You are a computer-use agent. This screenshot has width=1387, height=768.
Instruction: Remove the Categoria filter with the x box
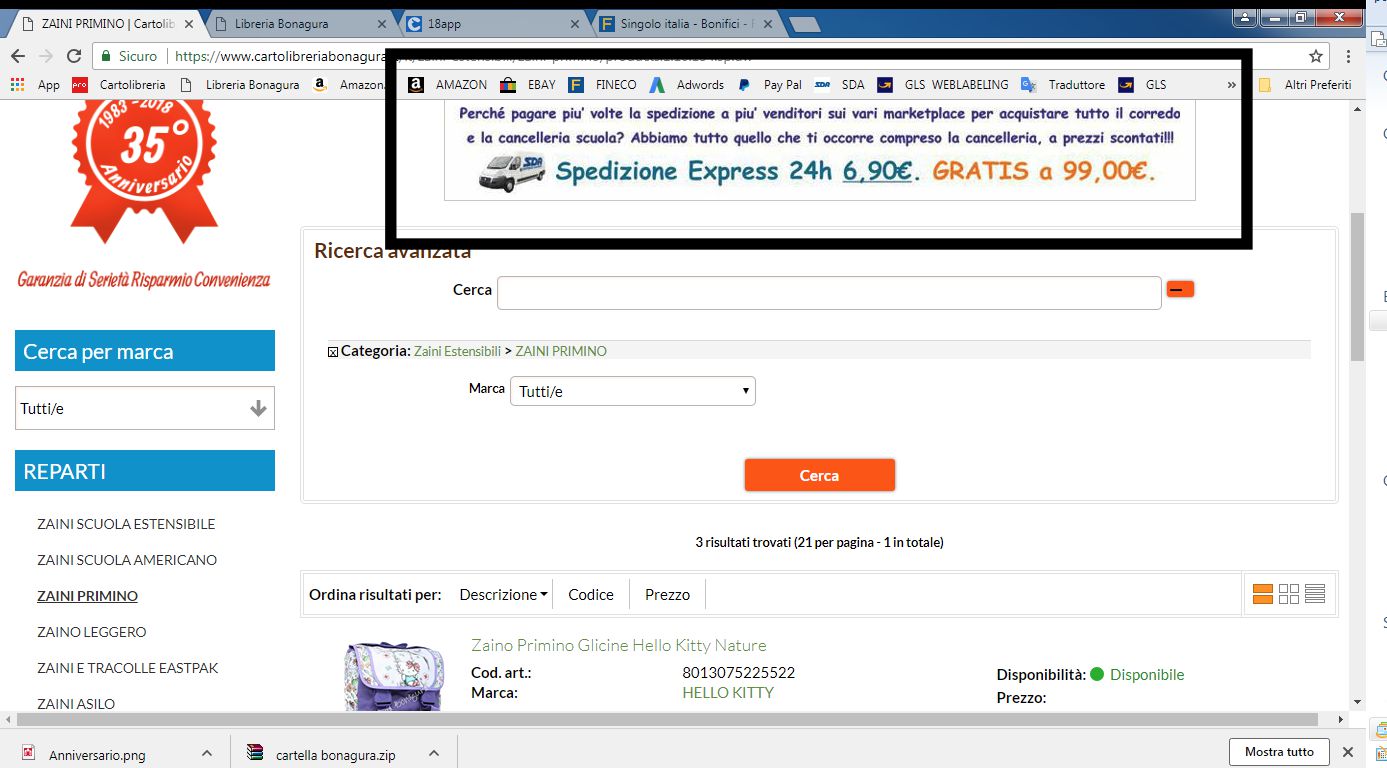click(333, 352)
